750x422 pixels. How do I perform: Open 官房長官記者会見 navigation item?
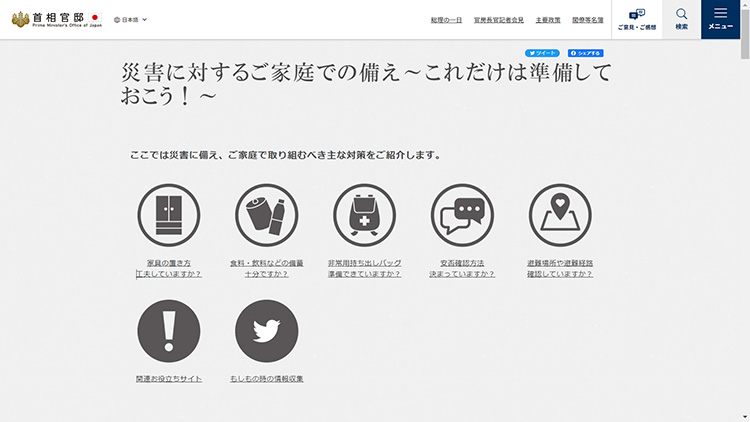point(499,19)
